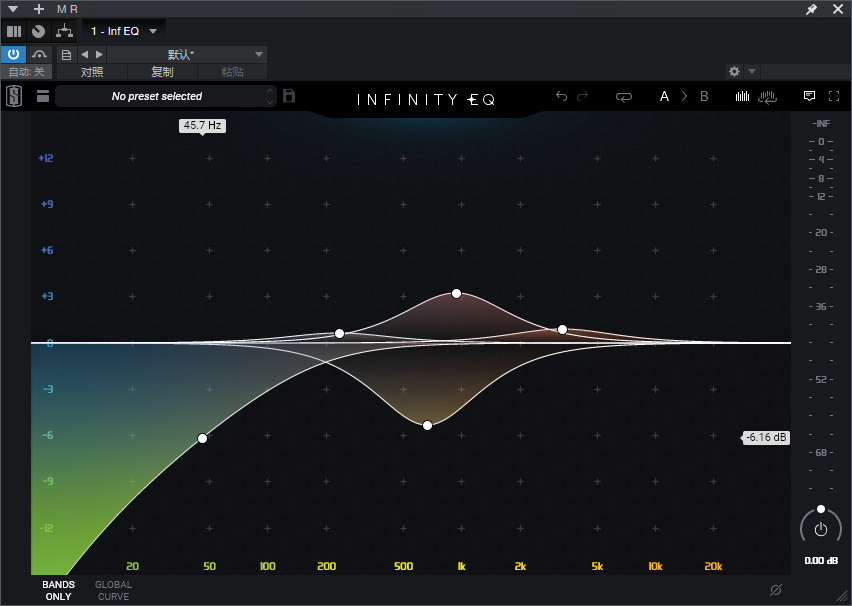The width and height of the screenshot is (852, 606).
Task: Click the undo arrow icon
Action: tap(561, 96)
